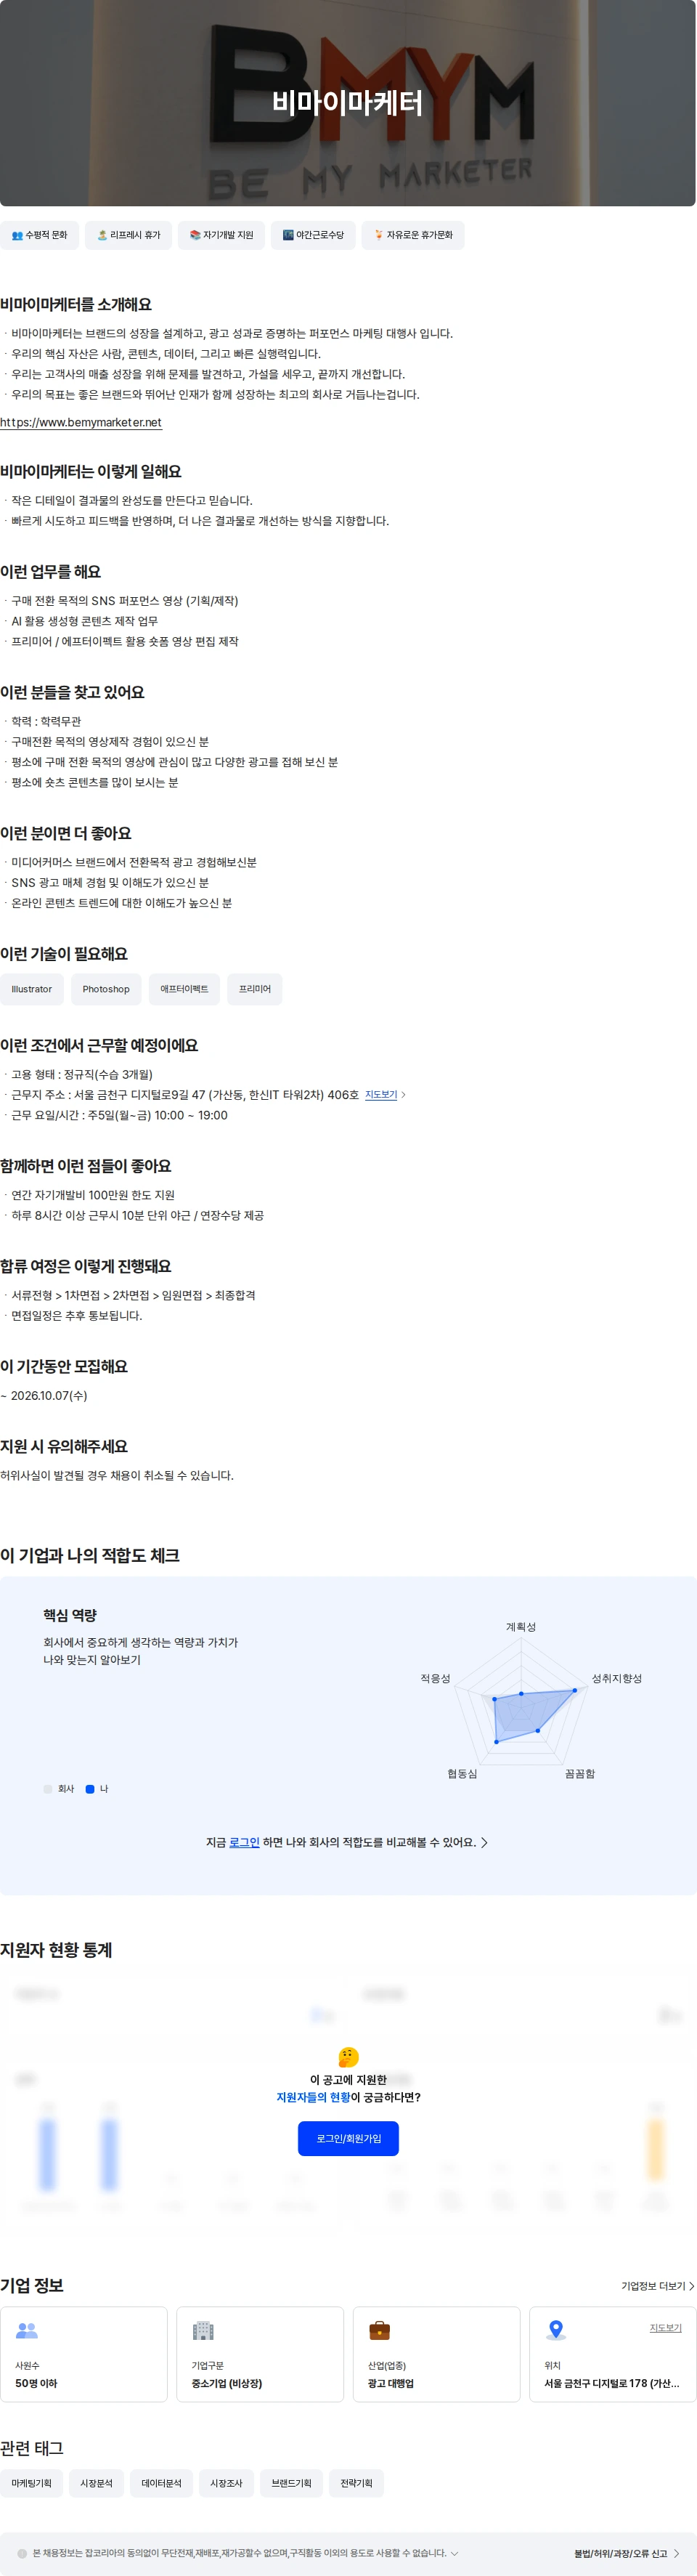Click the ~ 2026.10.07(수) deadline date
The width and height of the screenshot is (697, 2576).
44,1395
